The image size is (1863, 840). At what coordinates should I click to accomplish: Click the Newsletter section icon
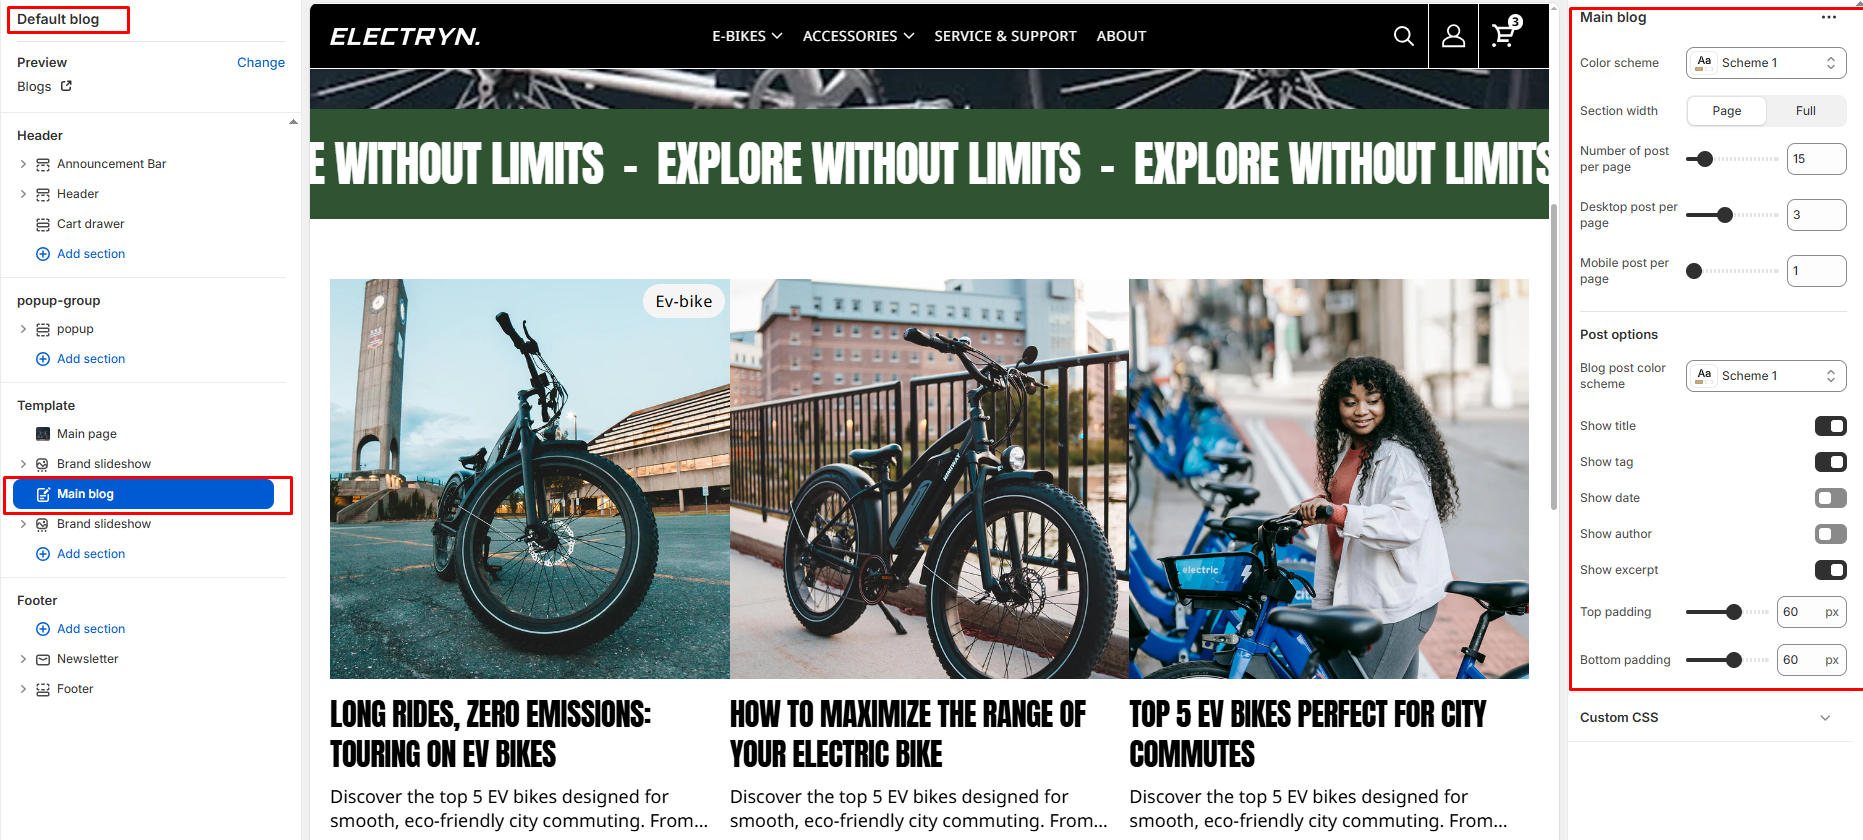click(x=43, y=659)
